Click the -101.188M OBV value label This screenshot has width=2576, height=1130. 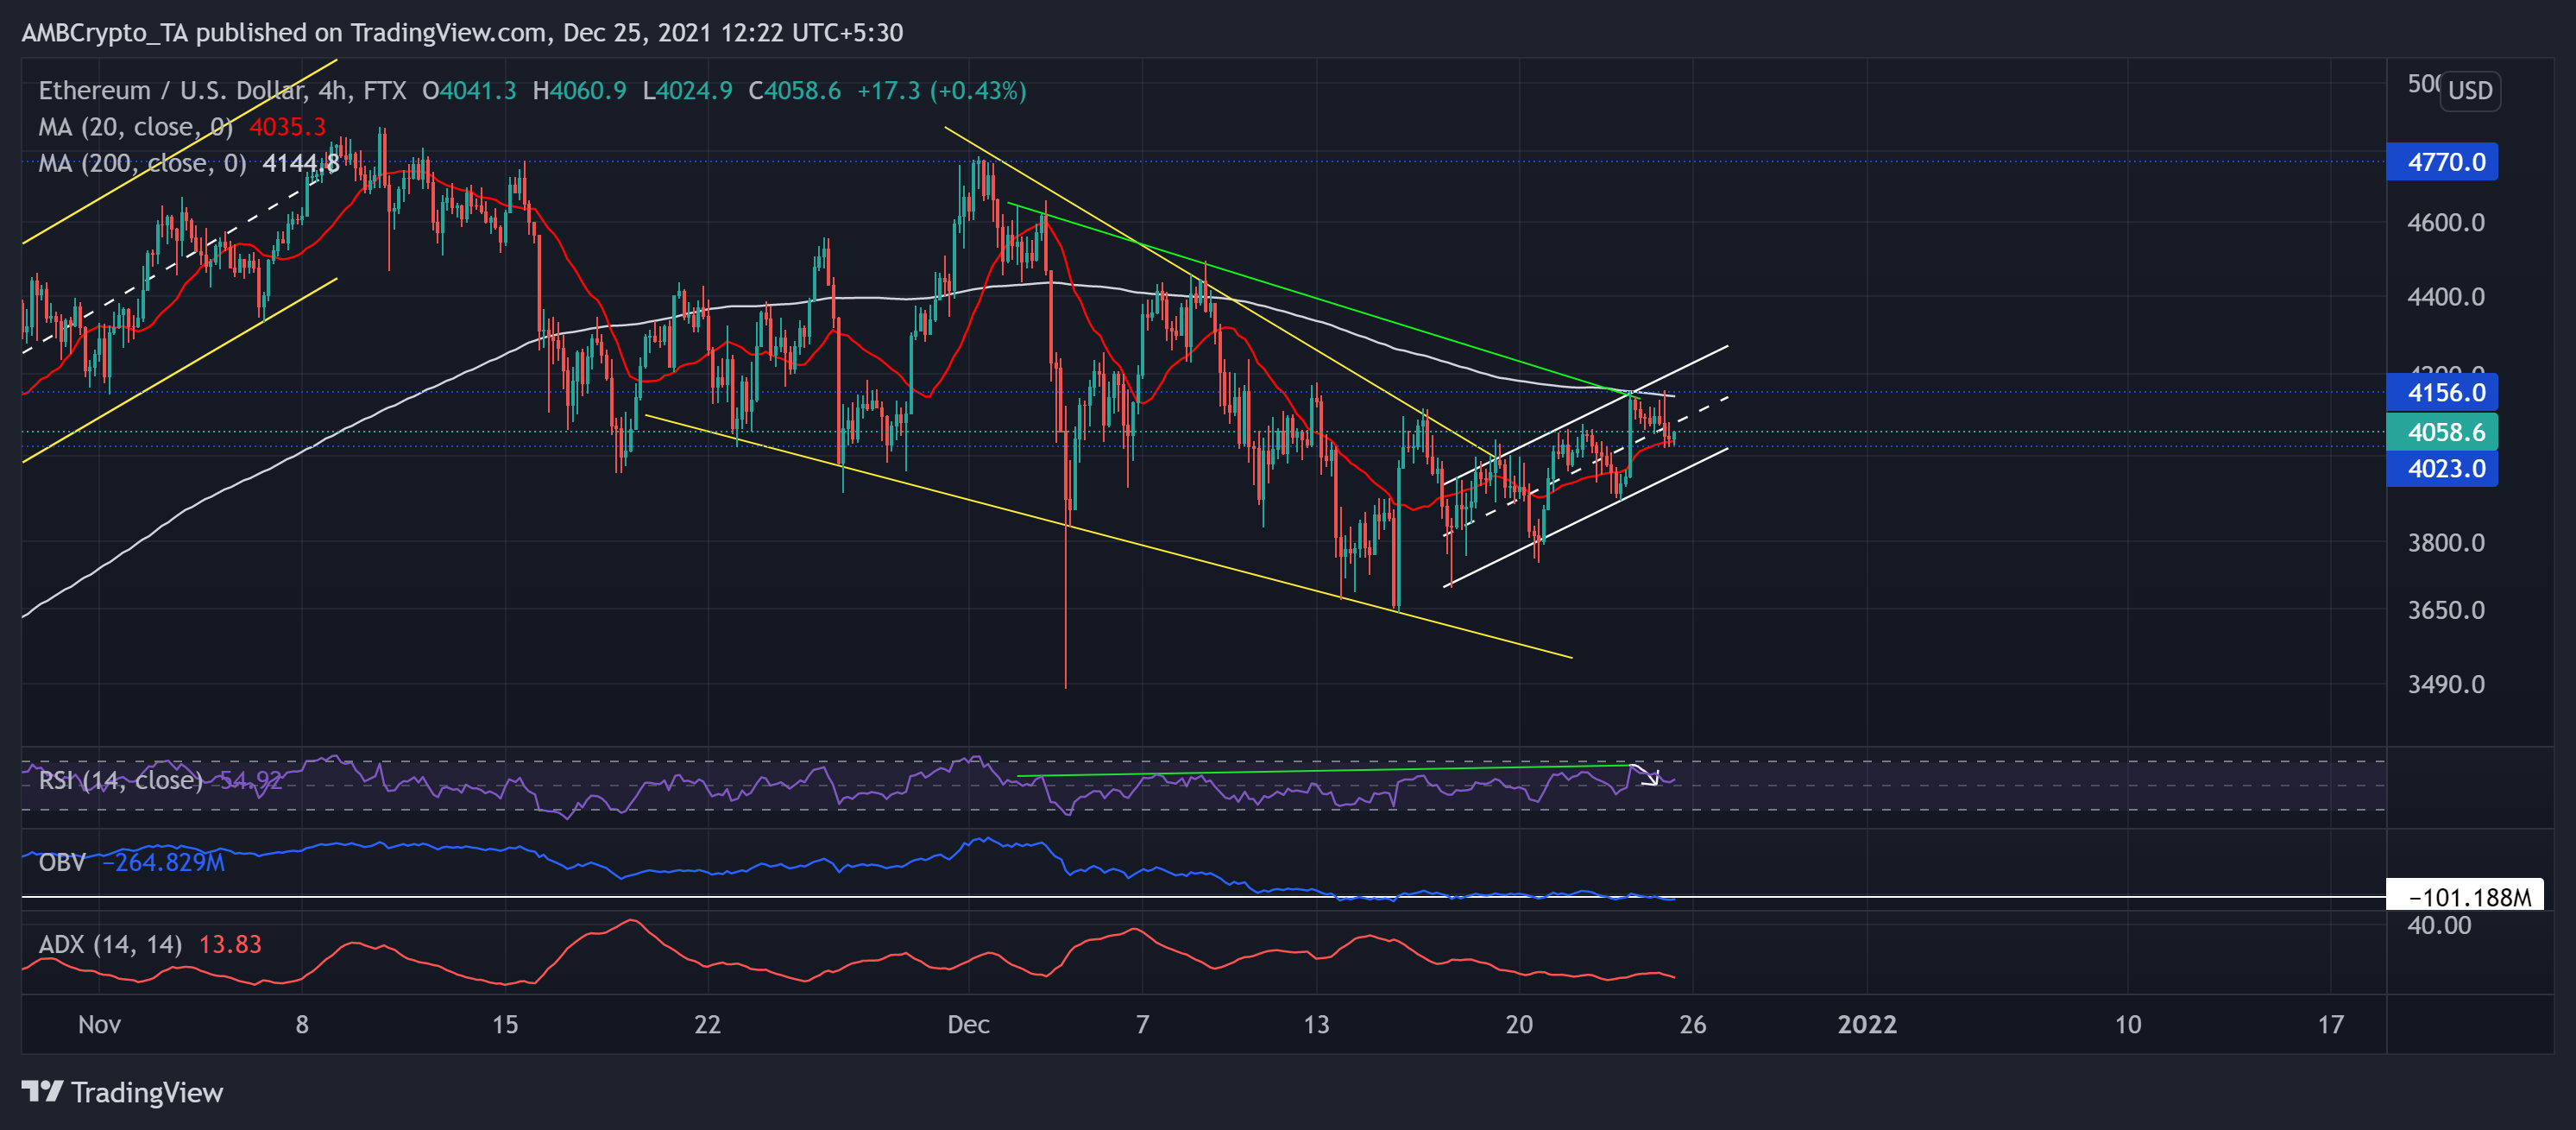point(2464,897)
